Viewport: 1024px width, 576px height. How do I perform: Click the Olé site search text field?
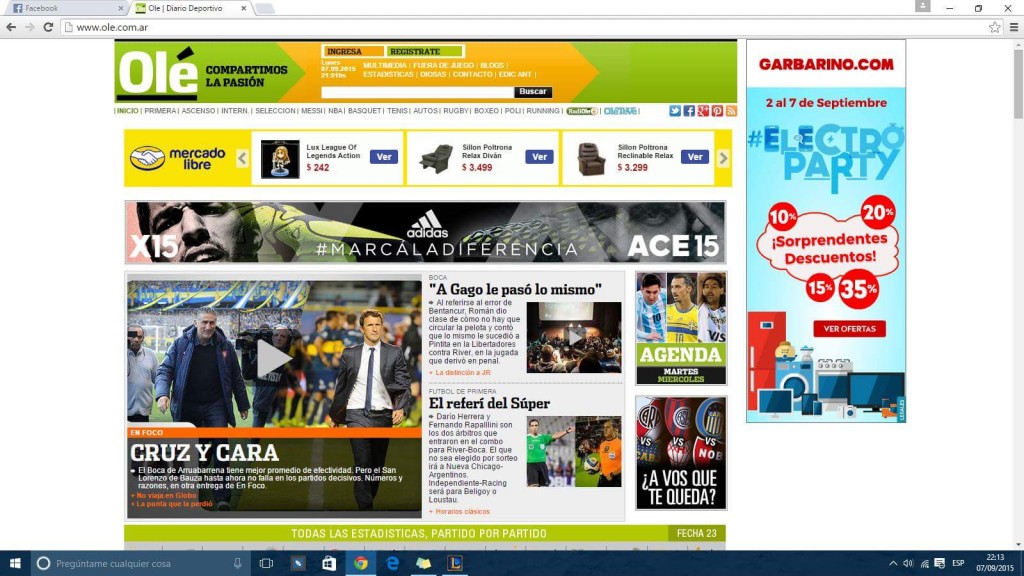point(417,92)
